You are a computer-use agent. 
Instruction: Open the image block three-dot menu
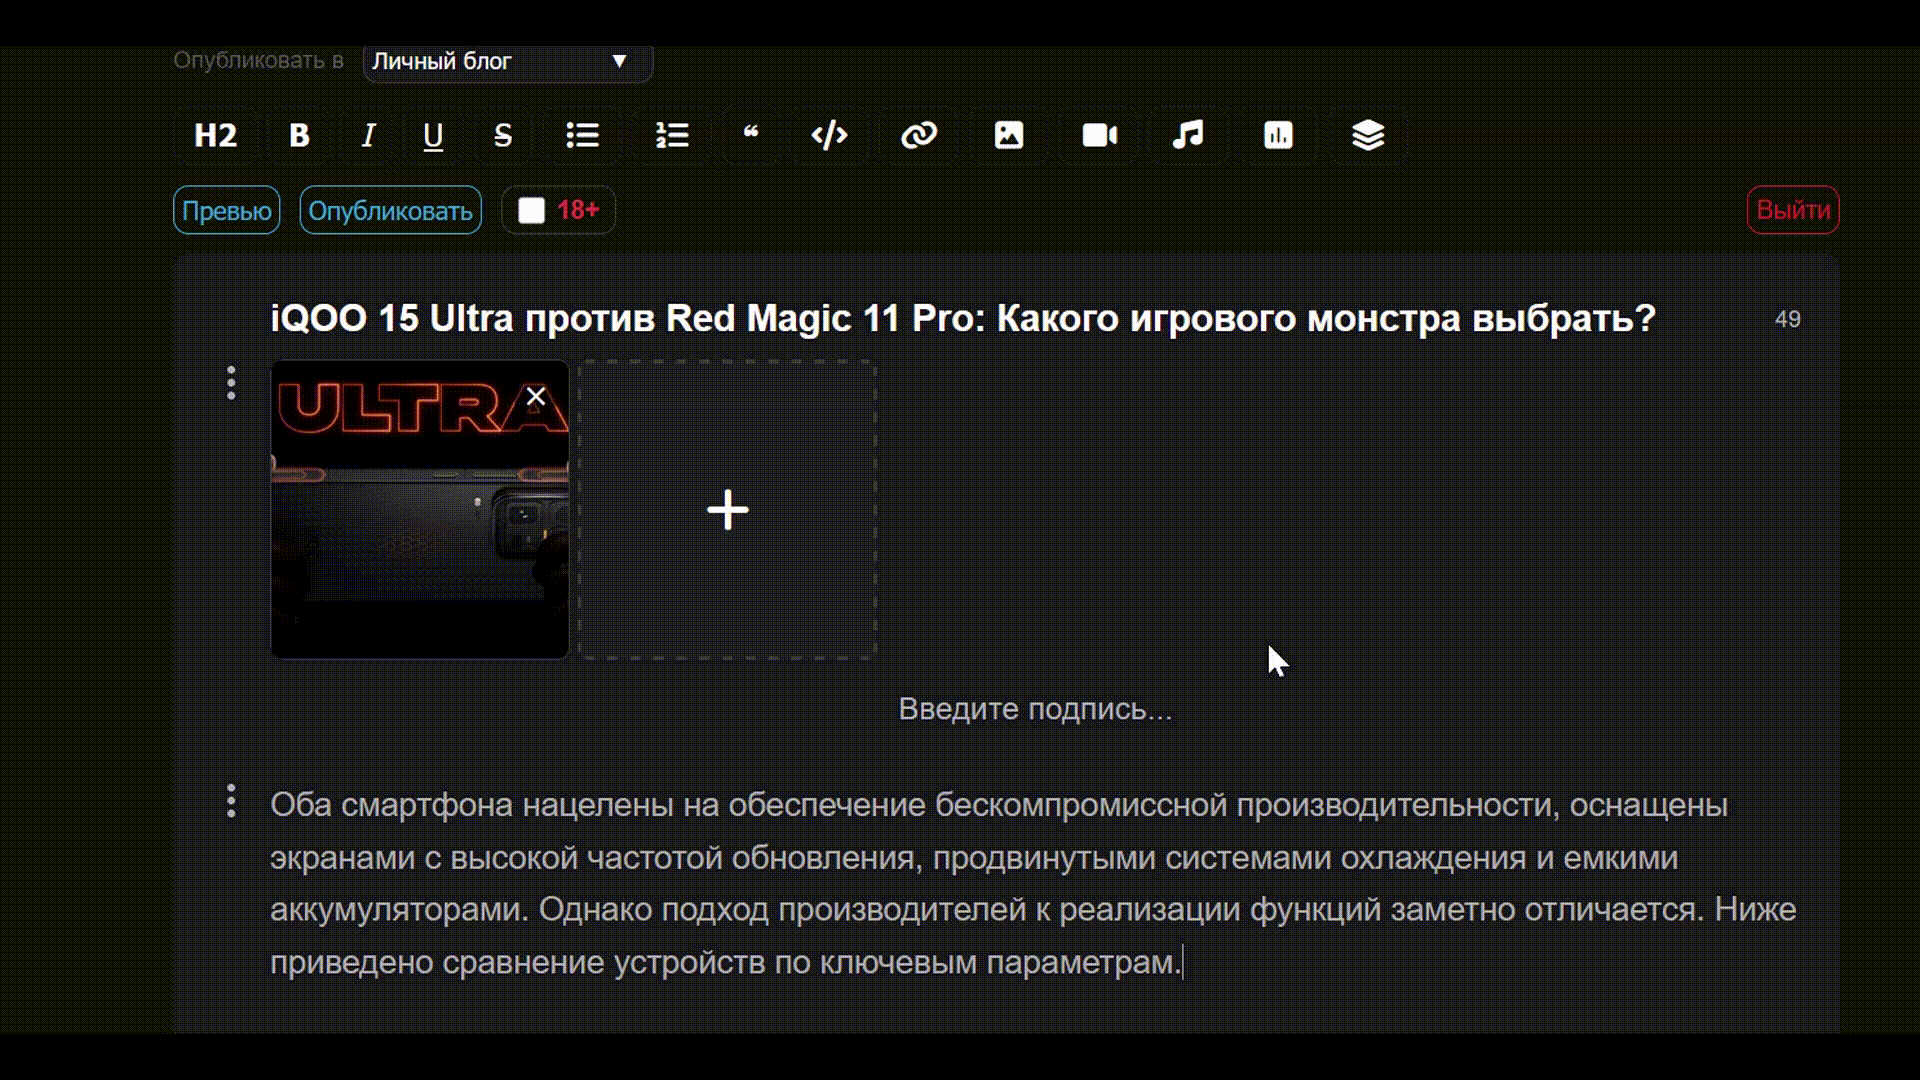231,383
